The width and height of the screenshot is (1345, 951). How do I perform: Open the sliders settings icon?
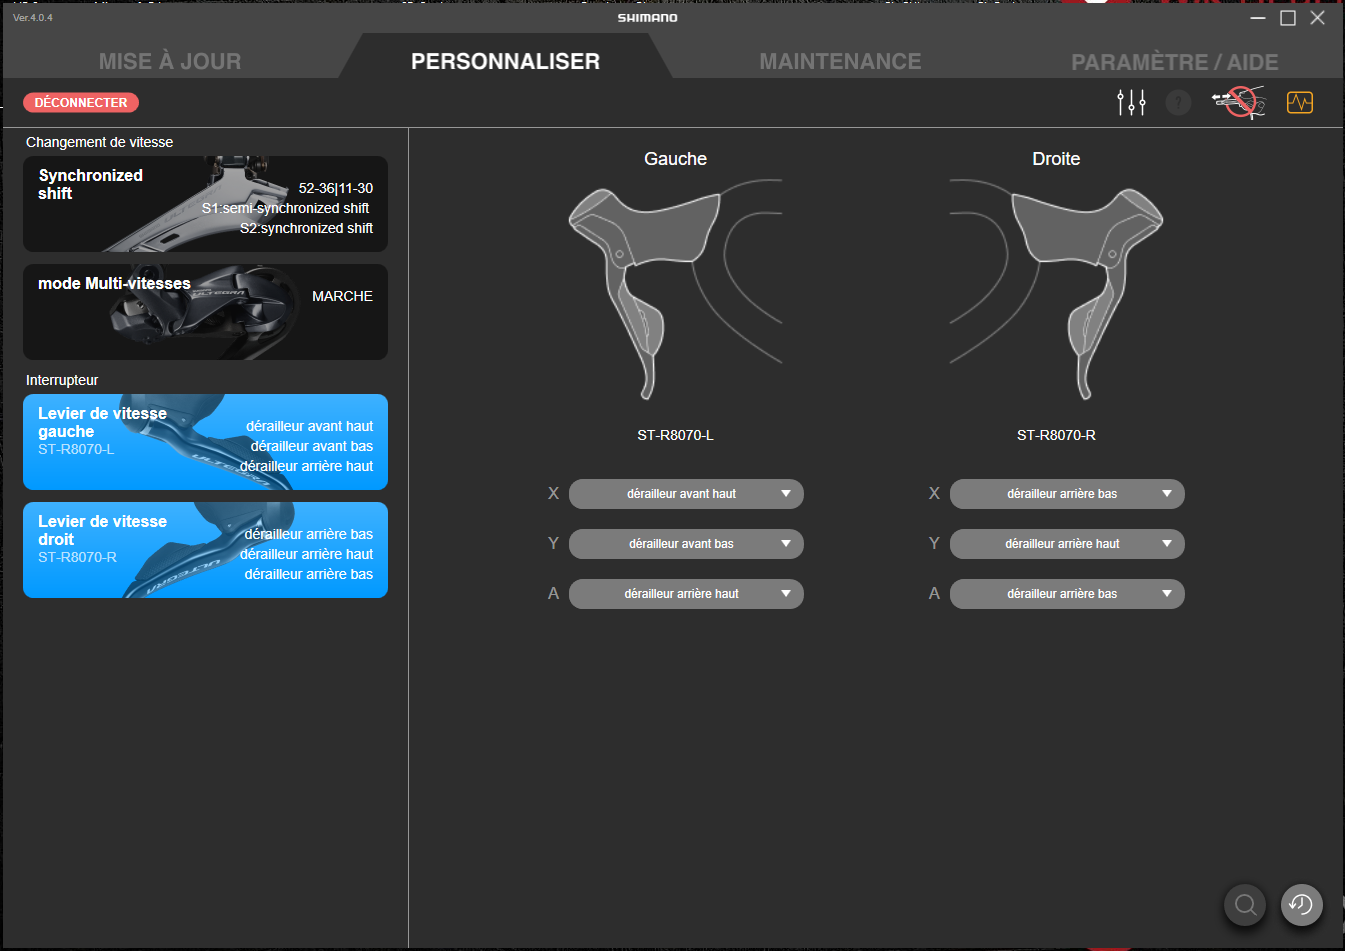click(1131, 102)
